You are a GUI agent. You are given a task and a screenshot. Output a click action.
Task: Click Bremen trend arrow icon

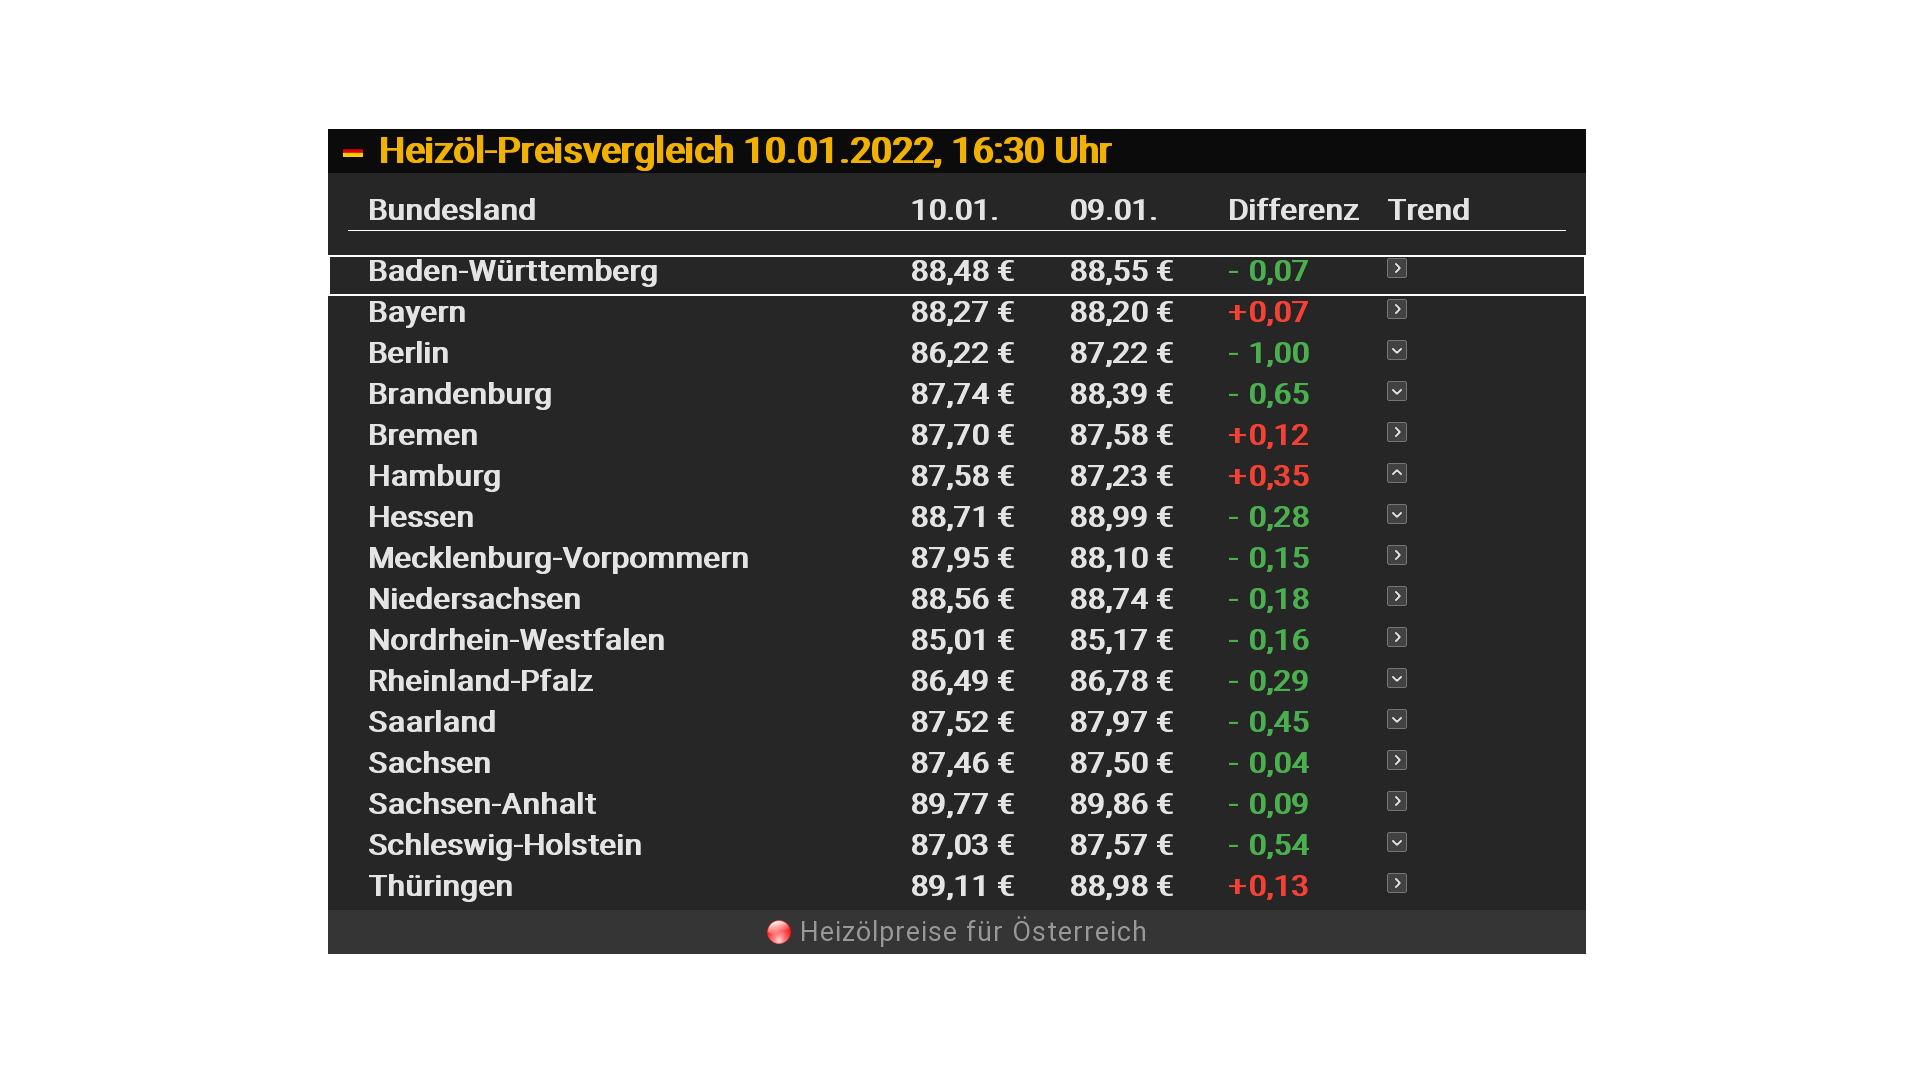pyautogui.click(x=1397, y=433)
